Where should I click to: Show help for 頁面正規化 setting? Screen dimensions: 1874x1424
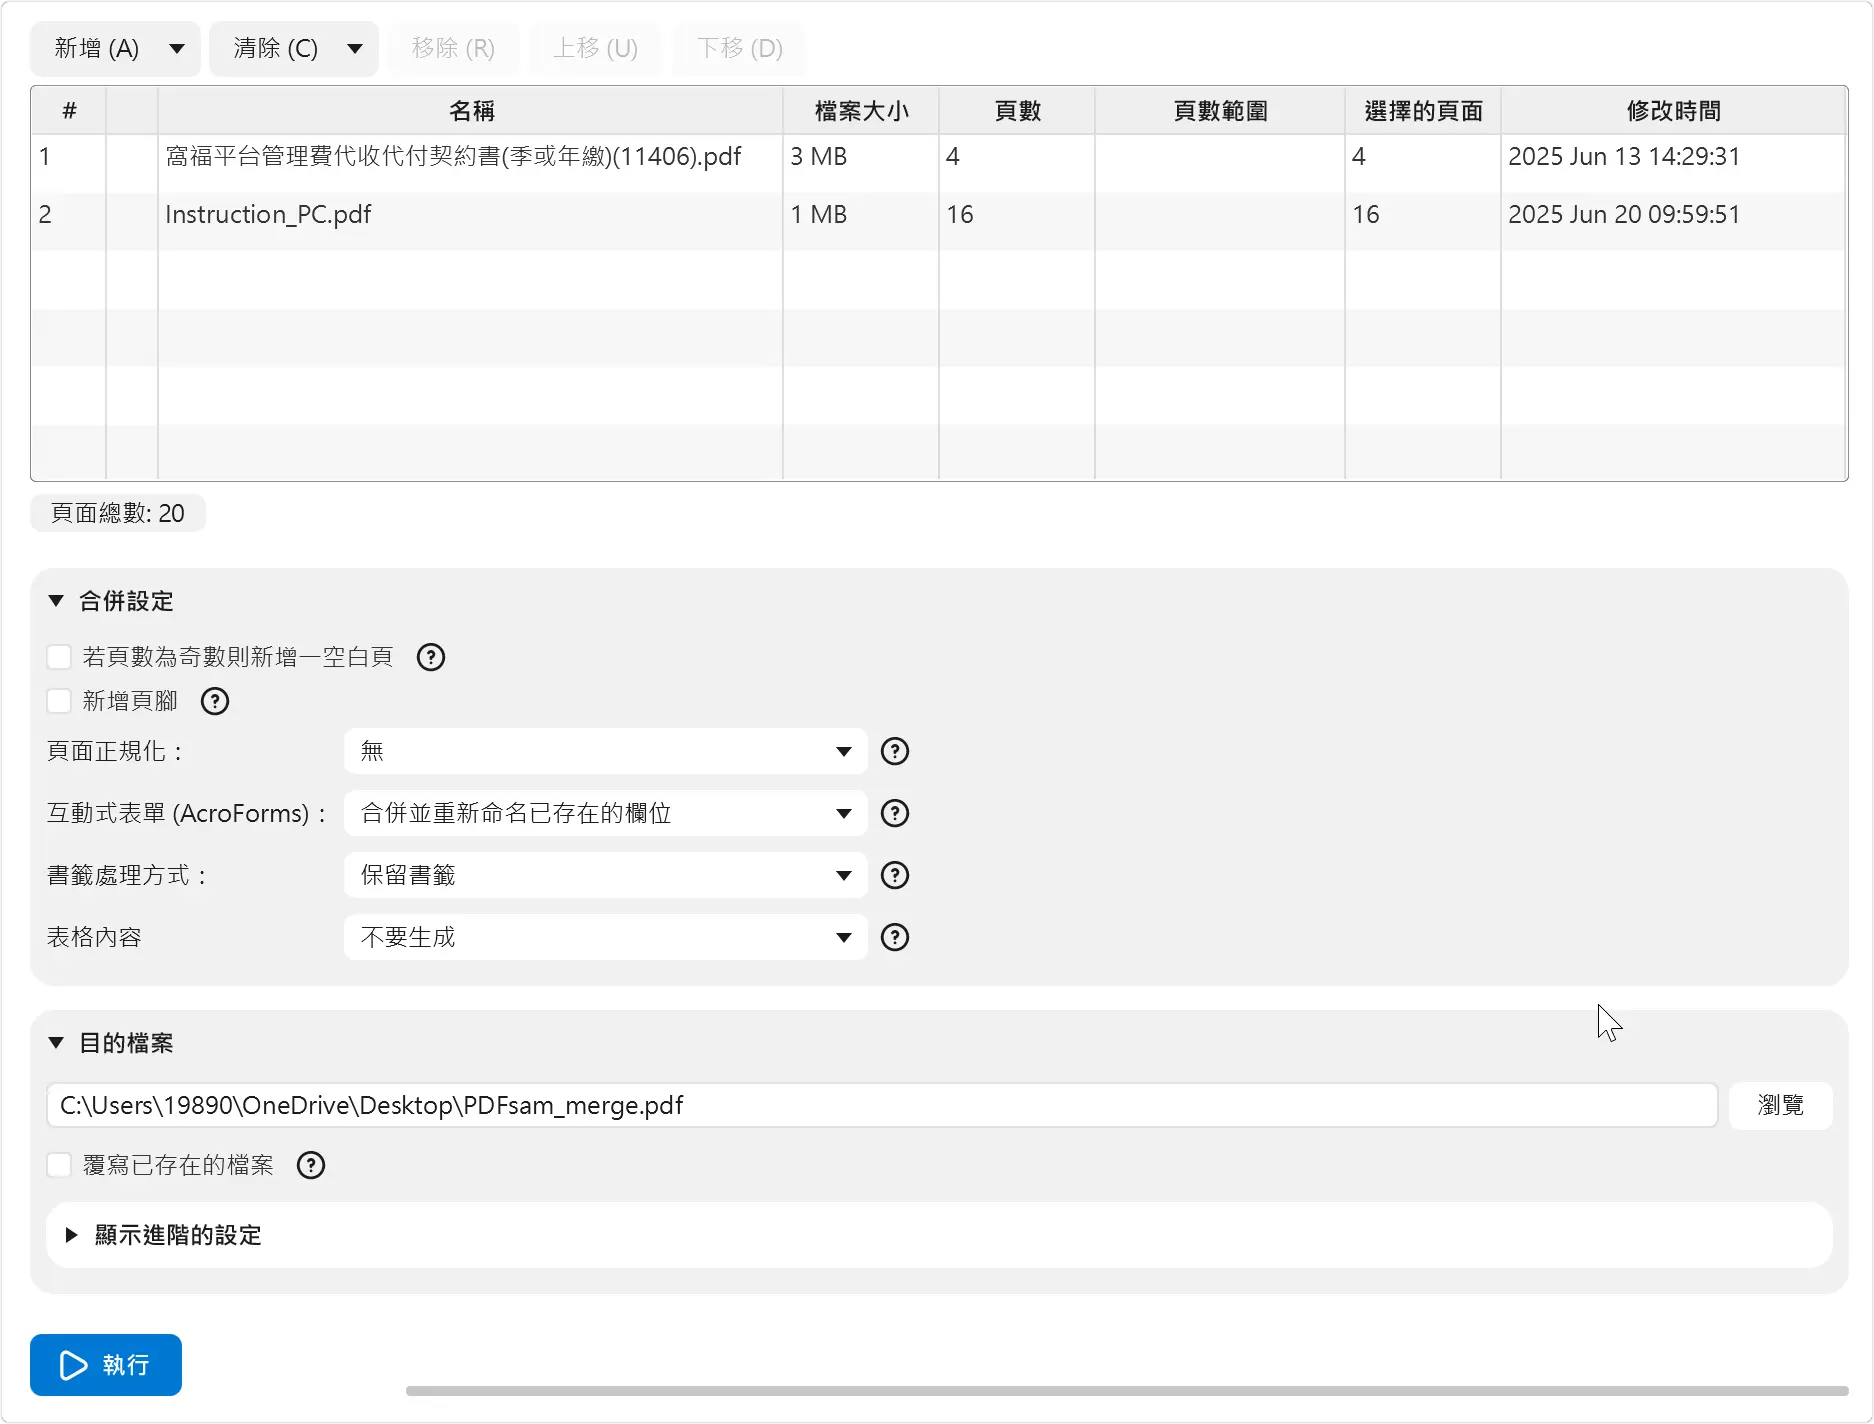pos(895,751)
